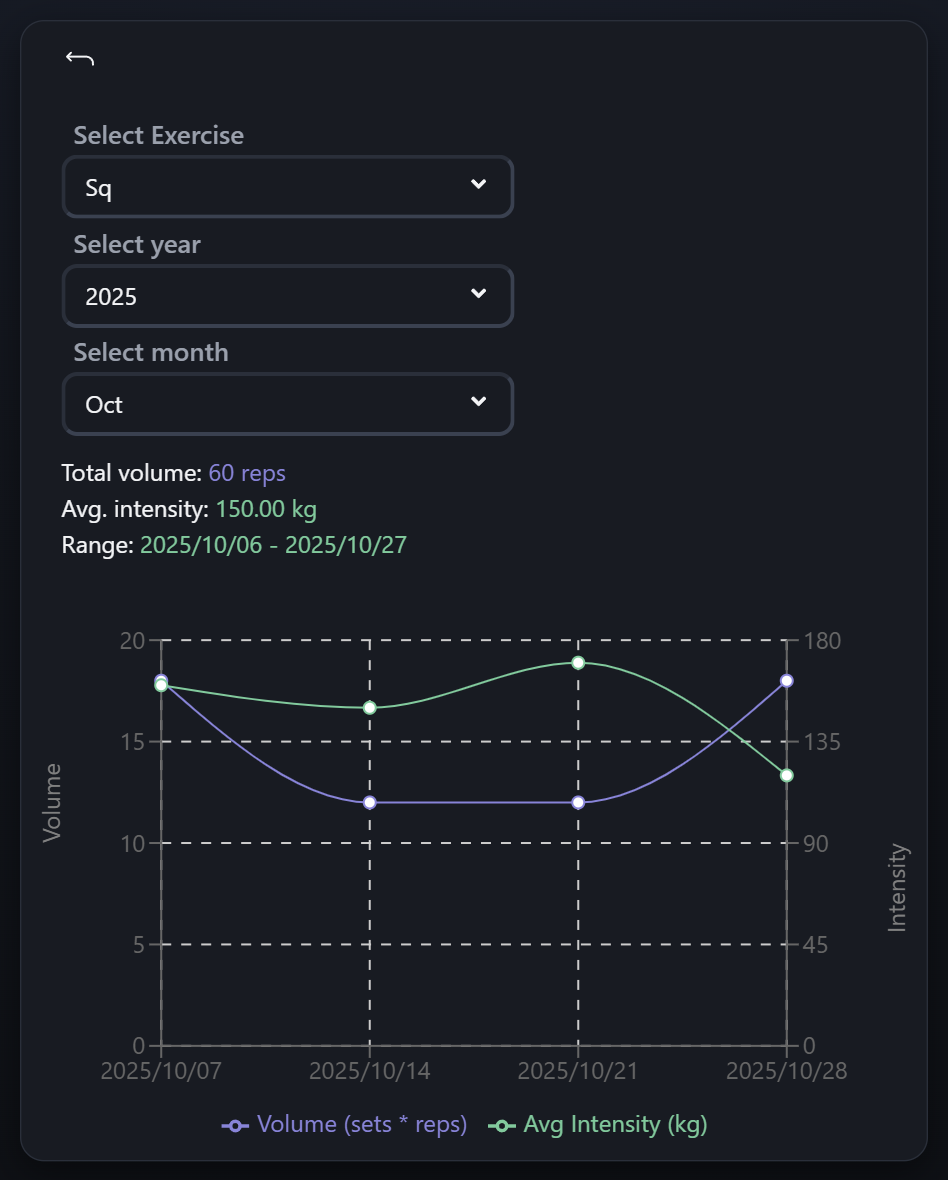Viewport: 948px width, 1180px height.
Task: Click the volume data point on 2025/10/28
Action: point(786,680)
